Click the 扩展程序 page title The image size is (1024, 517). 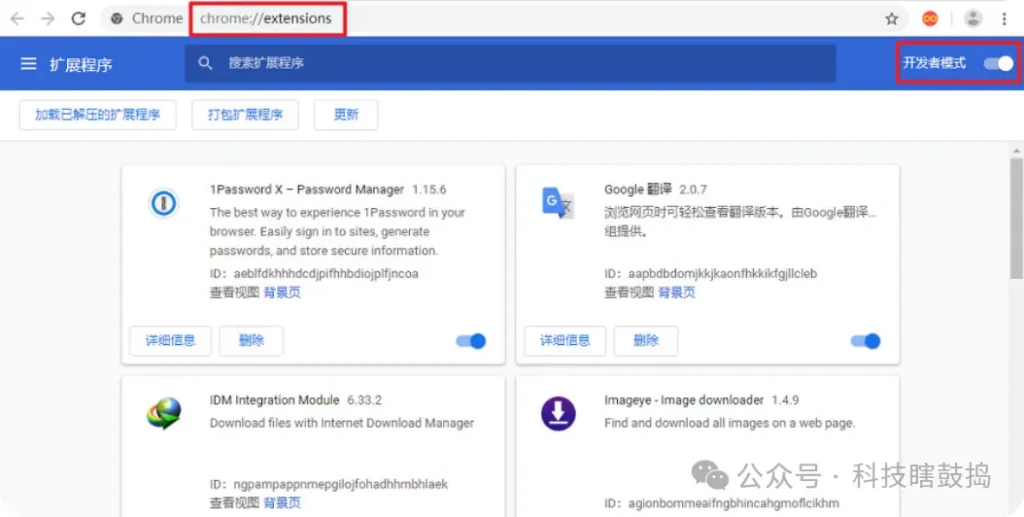(x=81, y=65)
